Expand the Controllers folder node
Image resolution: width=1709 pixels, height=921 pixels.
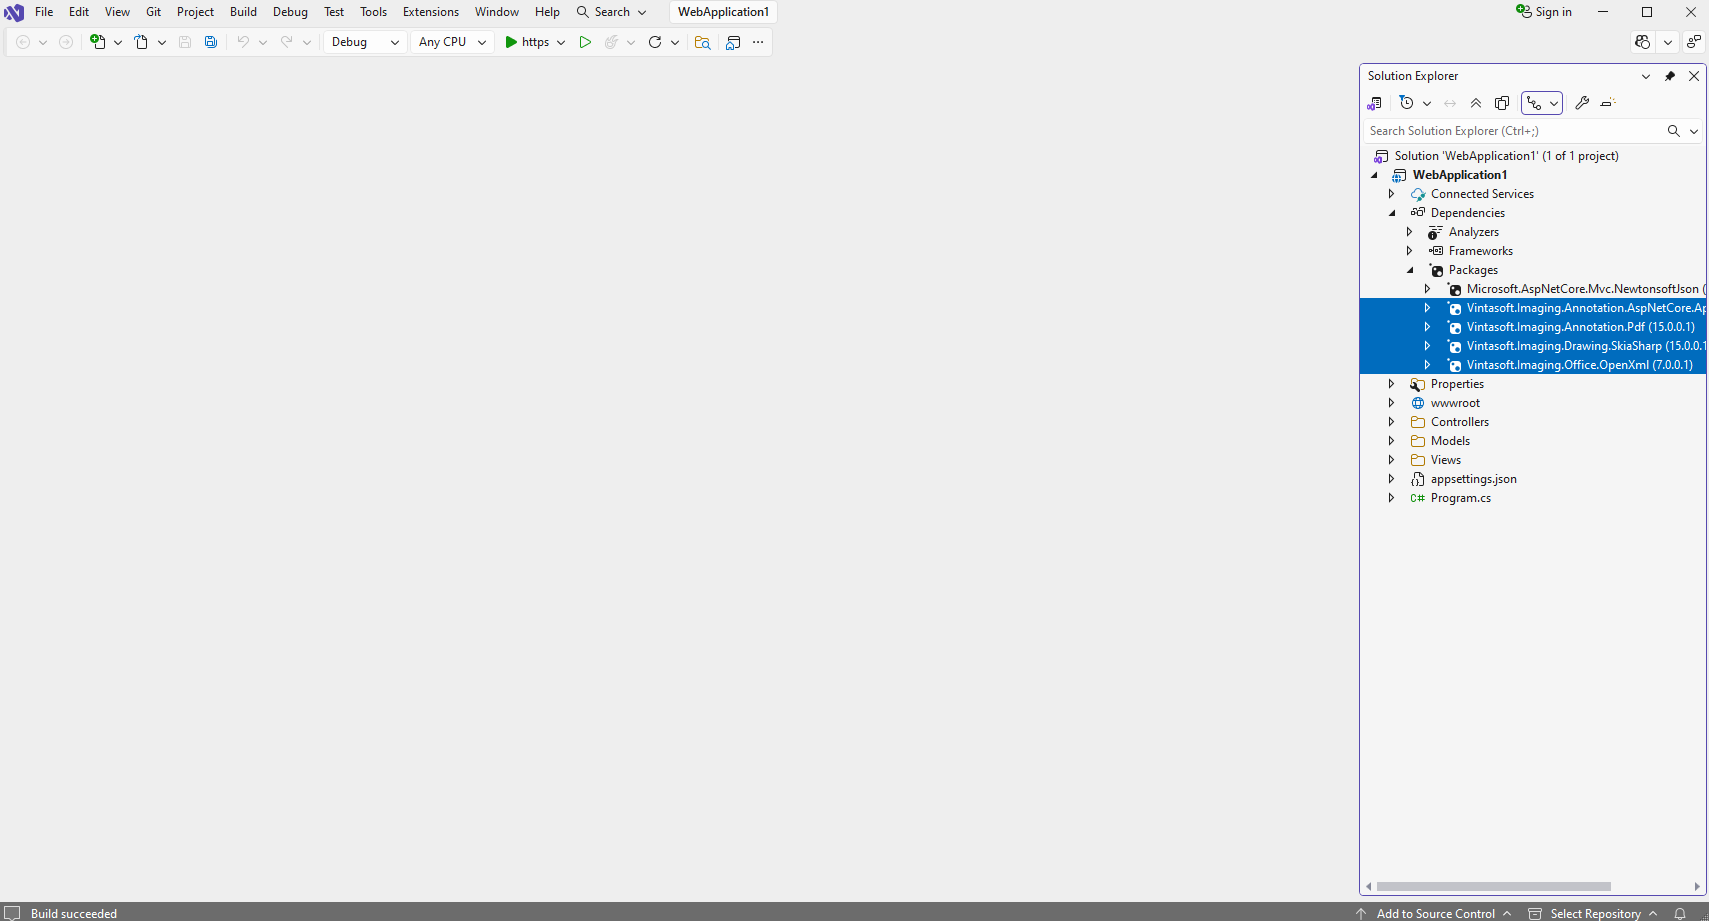pyautogui.click(x=1391, y=422)
